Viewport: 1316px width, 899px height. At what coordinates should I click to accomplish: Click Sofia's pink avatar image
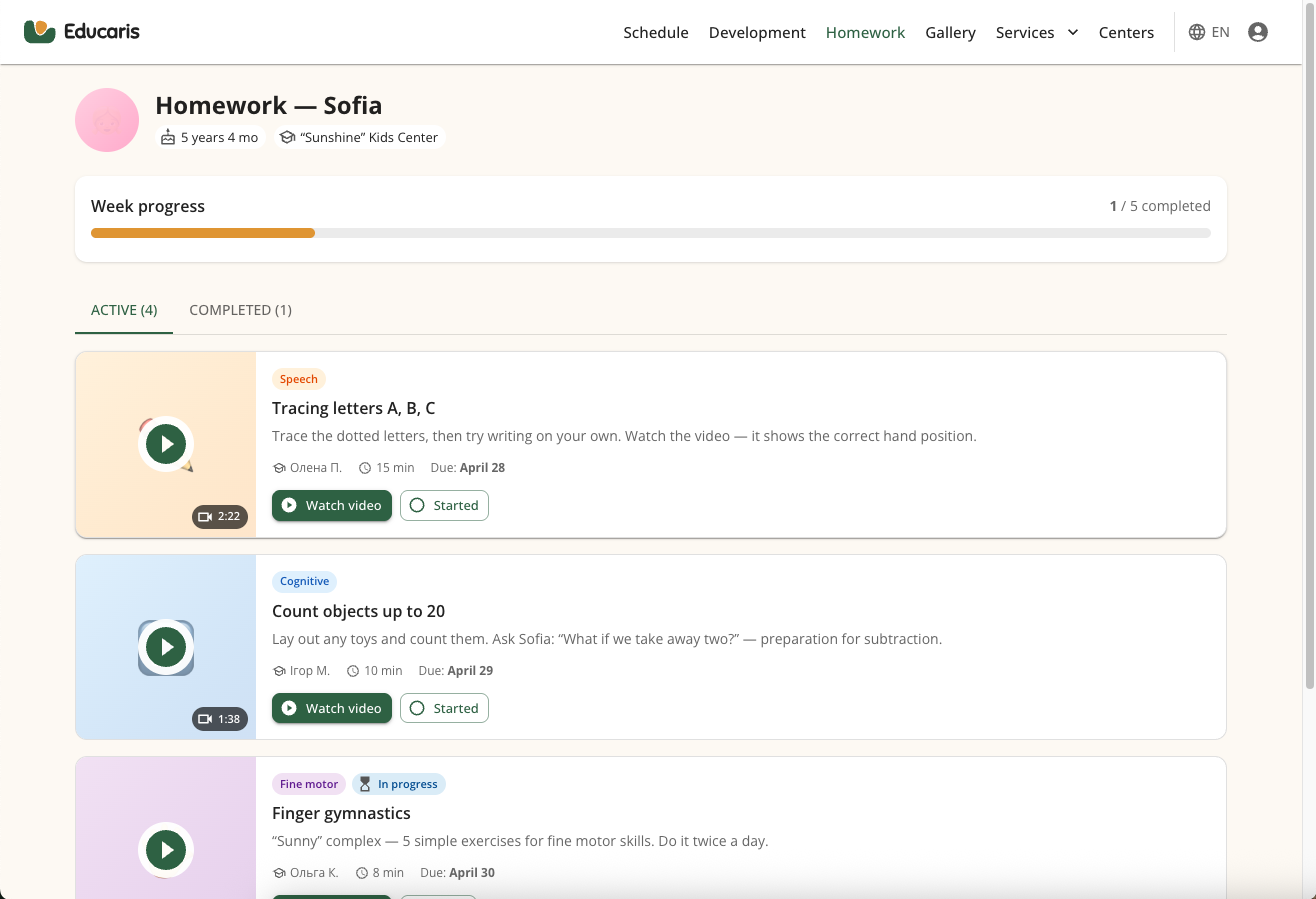(107, 120)
